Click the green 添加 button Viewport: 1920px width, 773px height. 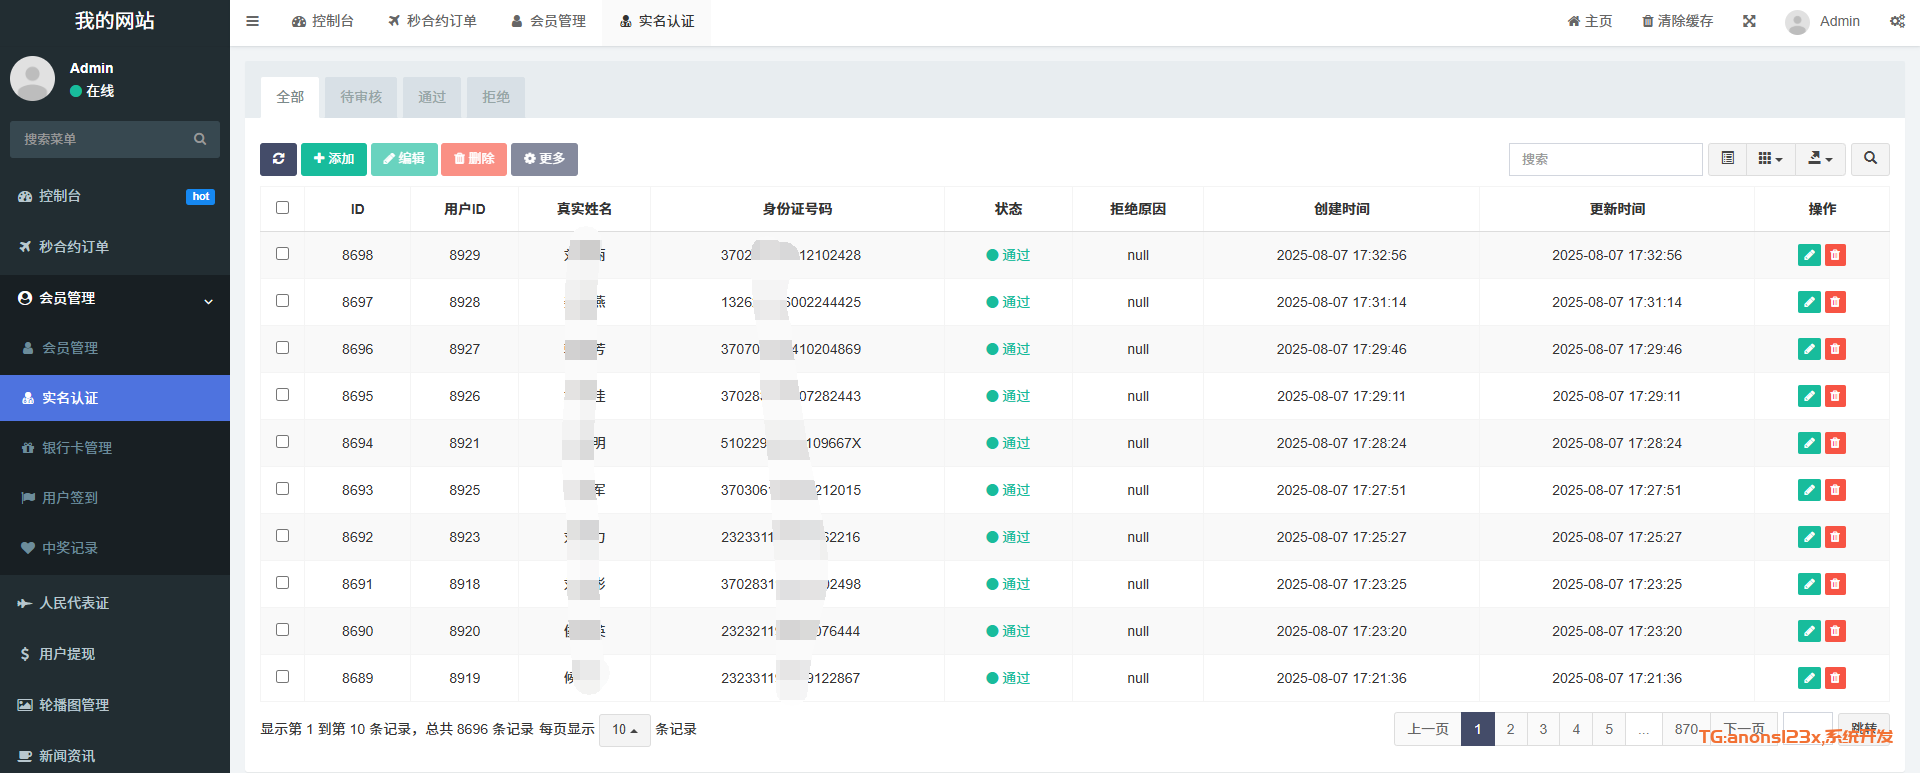click(333, 159)
